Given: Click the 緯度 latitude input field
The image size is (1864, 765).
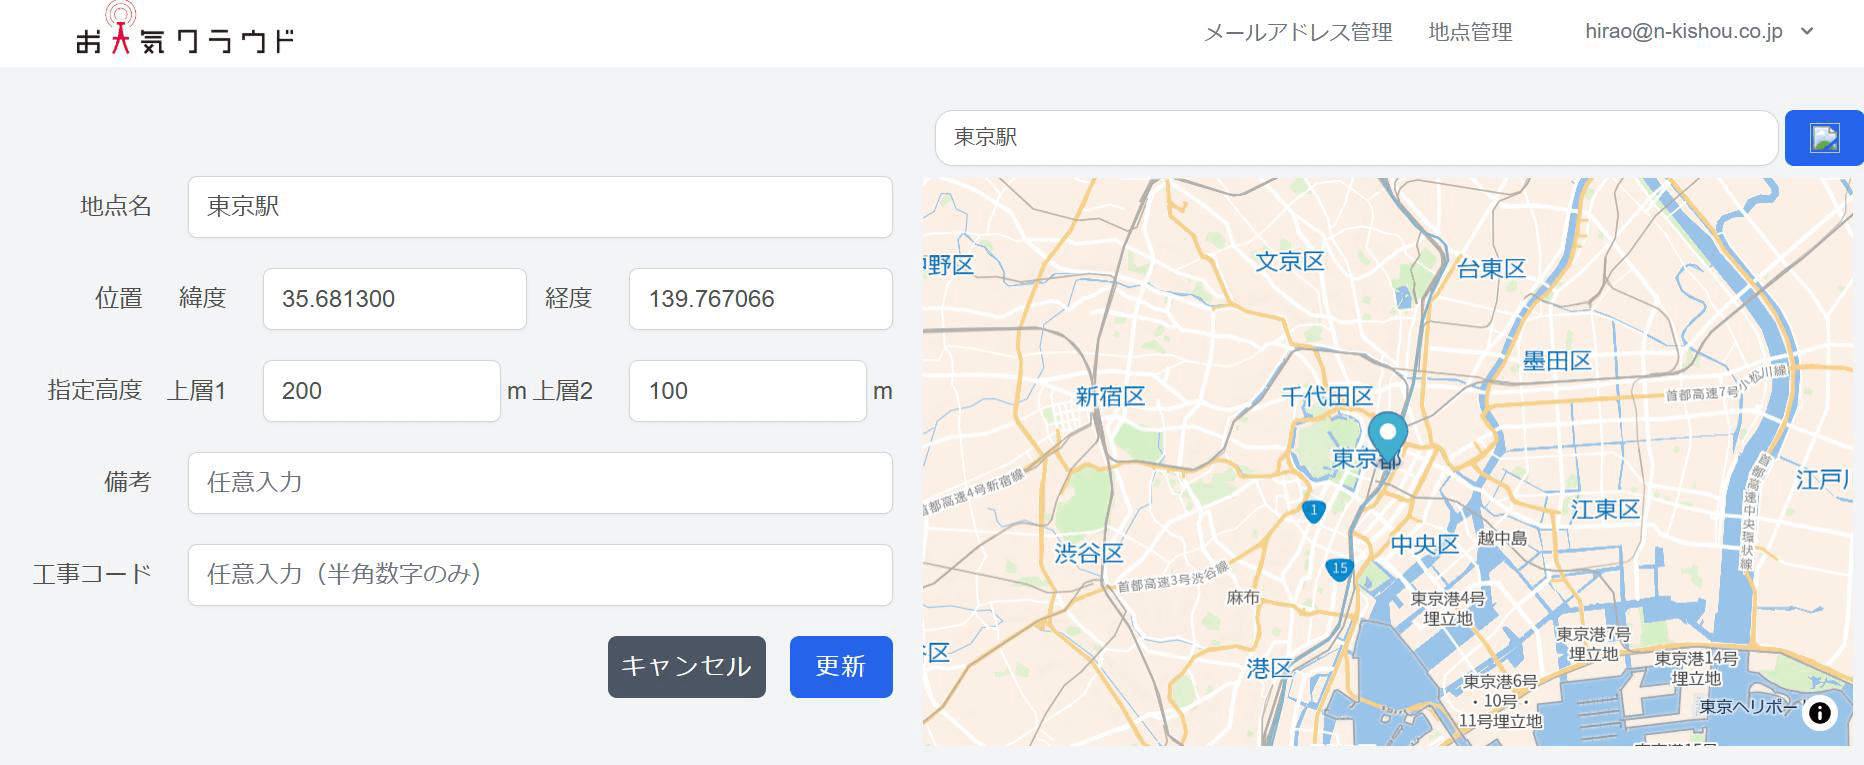Looking at the screenshot, I should [x=394, y=299].
